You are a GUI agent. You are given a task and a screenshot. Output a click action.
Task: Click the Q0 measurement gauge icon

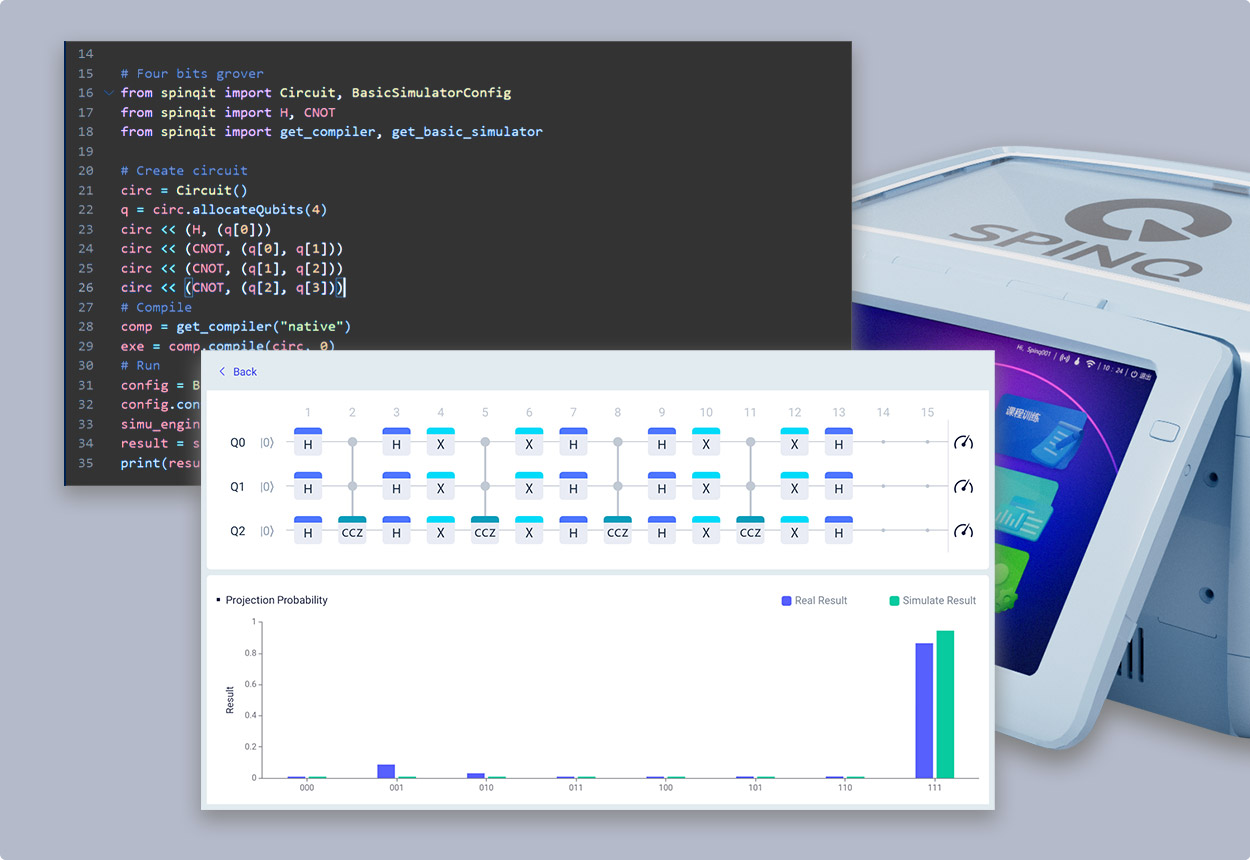coord(963,442)
